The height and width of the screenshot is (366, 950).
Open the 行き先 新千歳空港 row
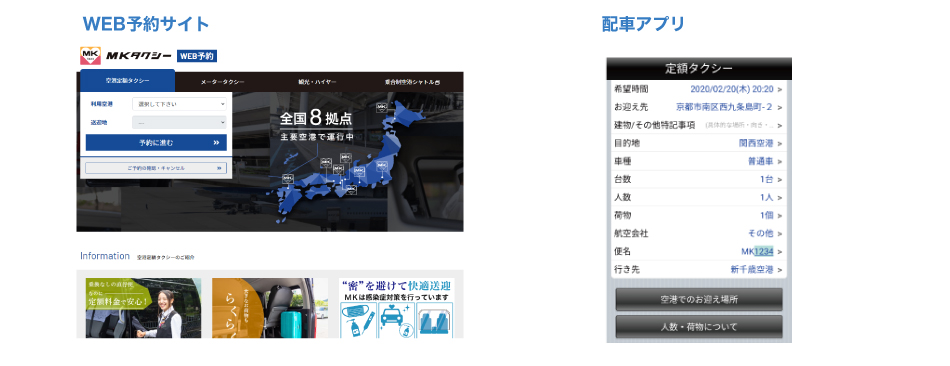(x=699, y=269)
